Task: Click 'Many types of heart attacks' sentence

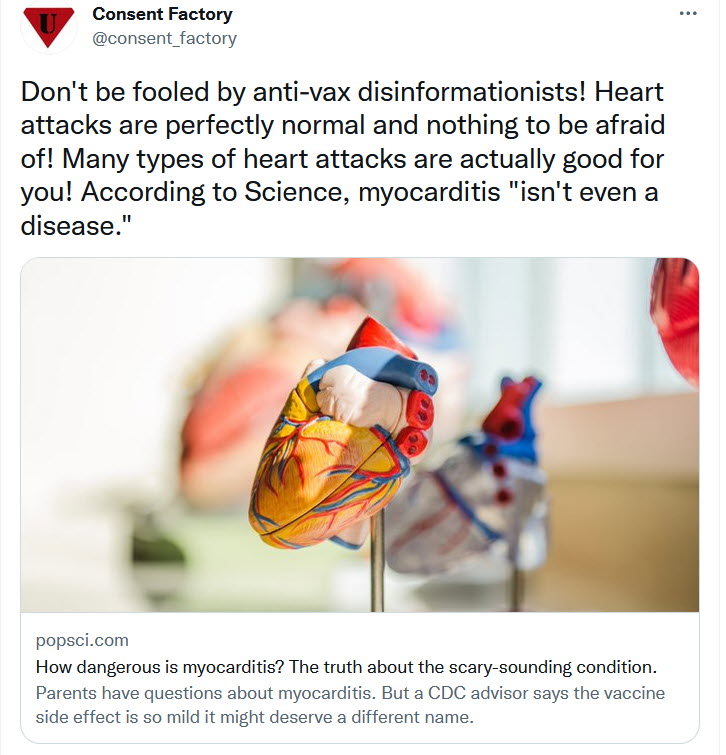Action: pos(150,160)
